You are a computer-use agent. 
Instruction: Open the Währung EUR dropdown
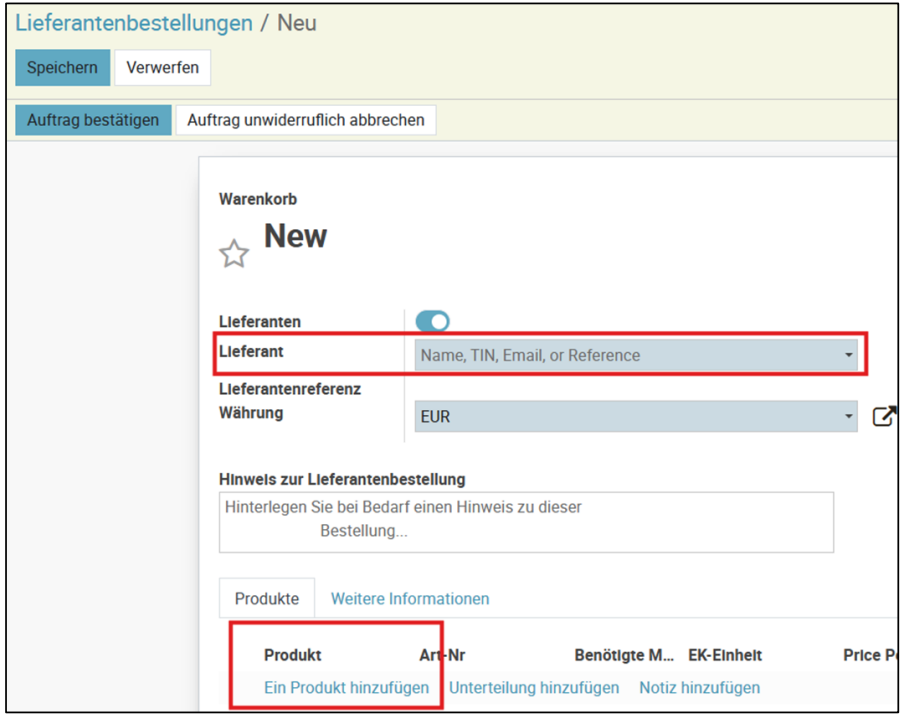635,416
